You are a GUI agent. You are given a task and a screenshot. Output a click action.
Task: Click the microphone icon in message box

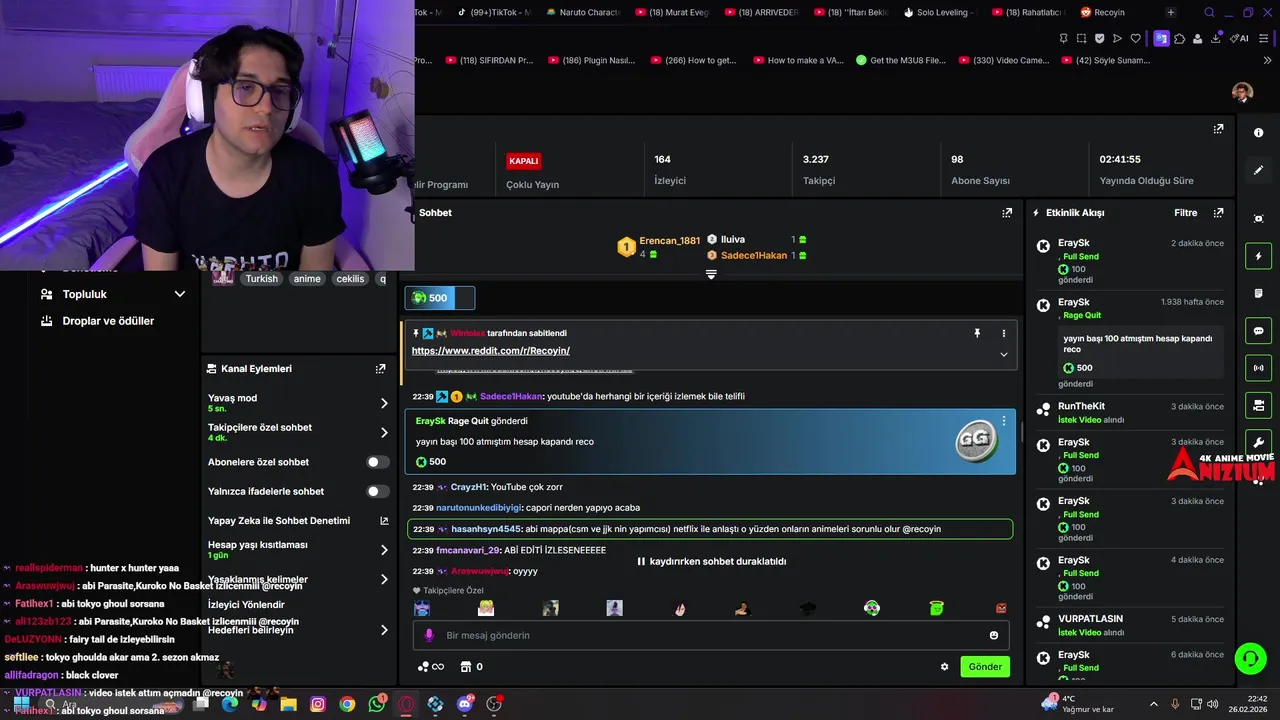click(429, 635)
